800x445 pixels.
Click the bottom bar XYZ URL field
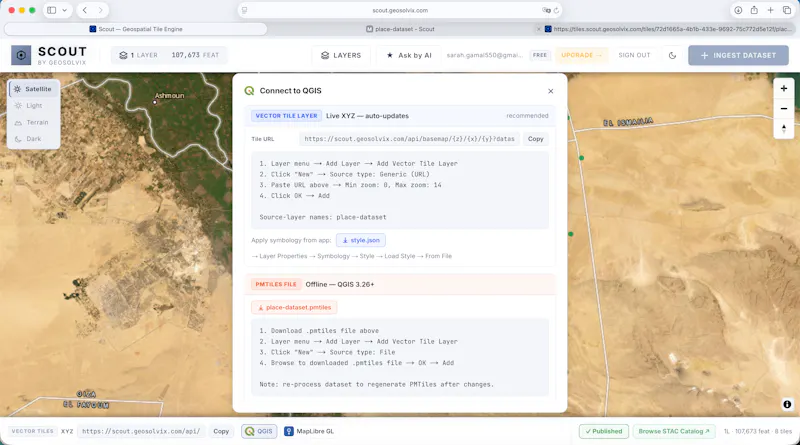[x=142, y=431]
